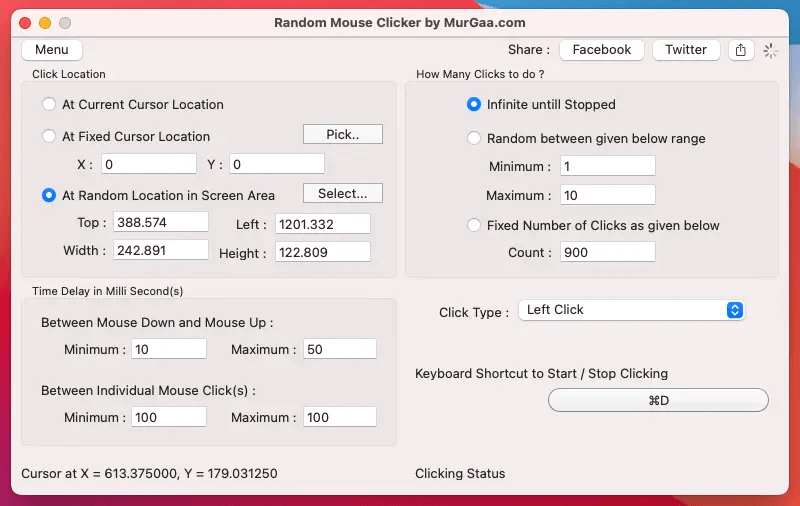Click Mouse Down/Up Maximum field 50
This screenshot has height=506, width=800.
(340, 349)
